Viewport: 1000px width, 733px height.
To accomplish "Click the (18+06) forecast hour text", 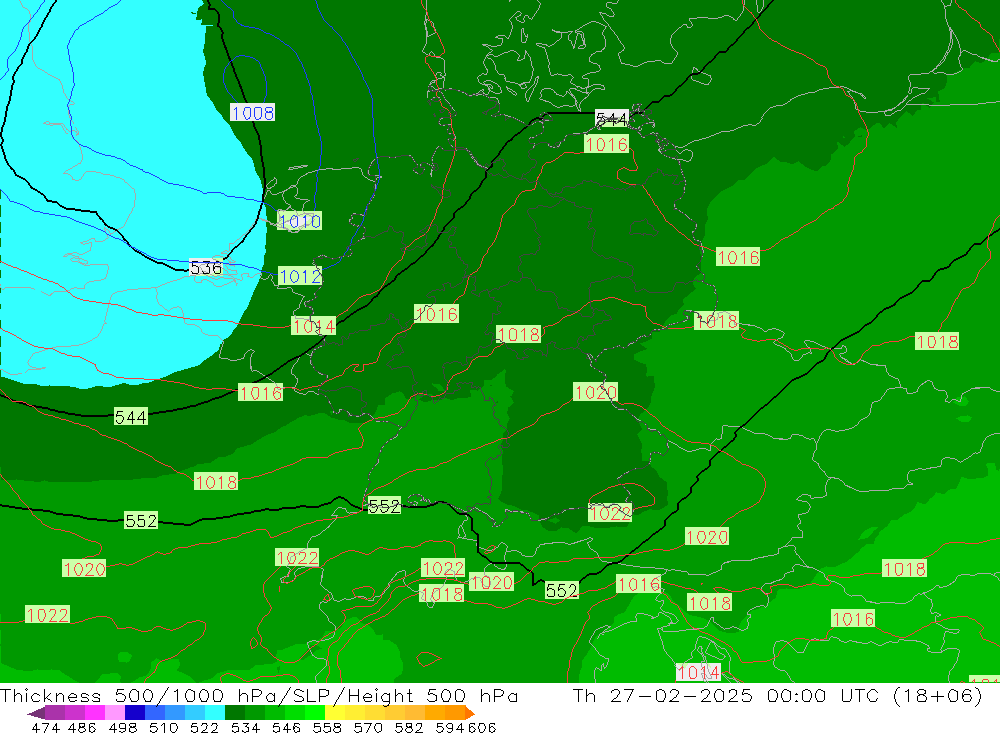I will 938,696.
